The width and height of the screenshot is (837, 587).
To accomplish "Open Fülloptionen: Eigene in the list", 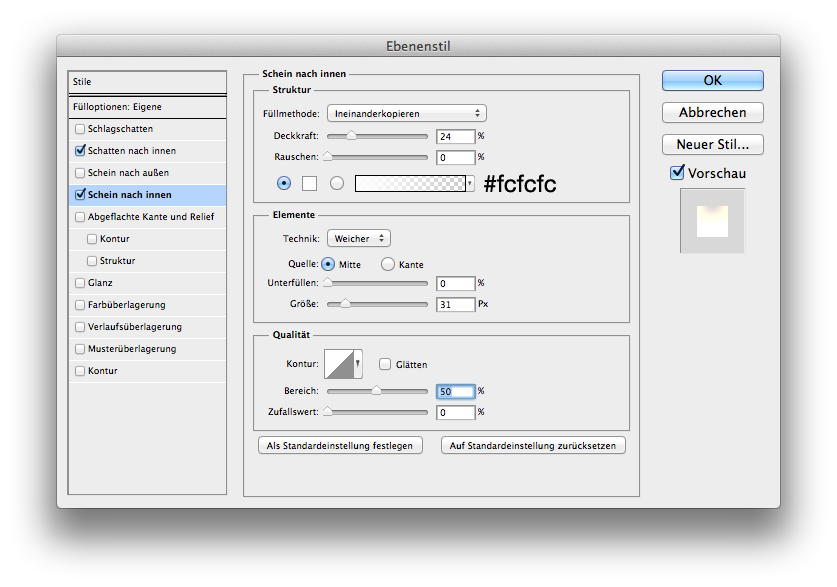I will [117, 107].
